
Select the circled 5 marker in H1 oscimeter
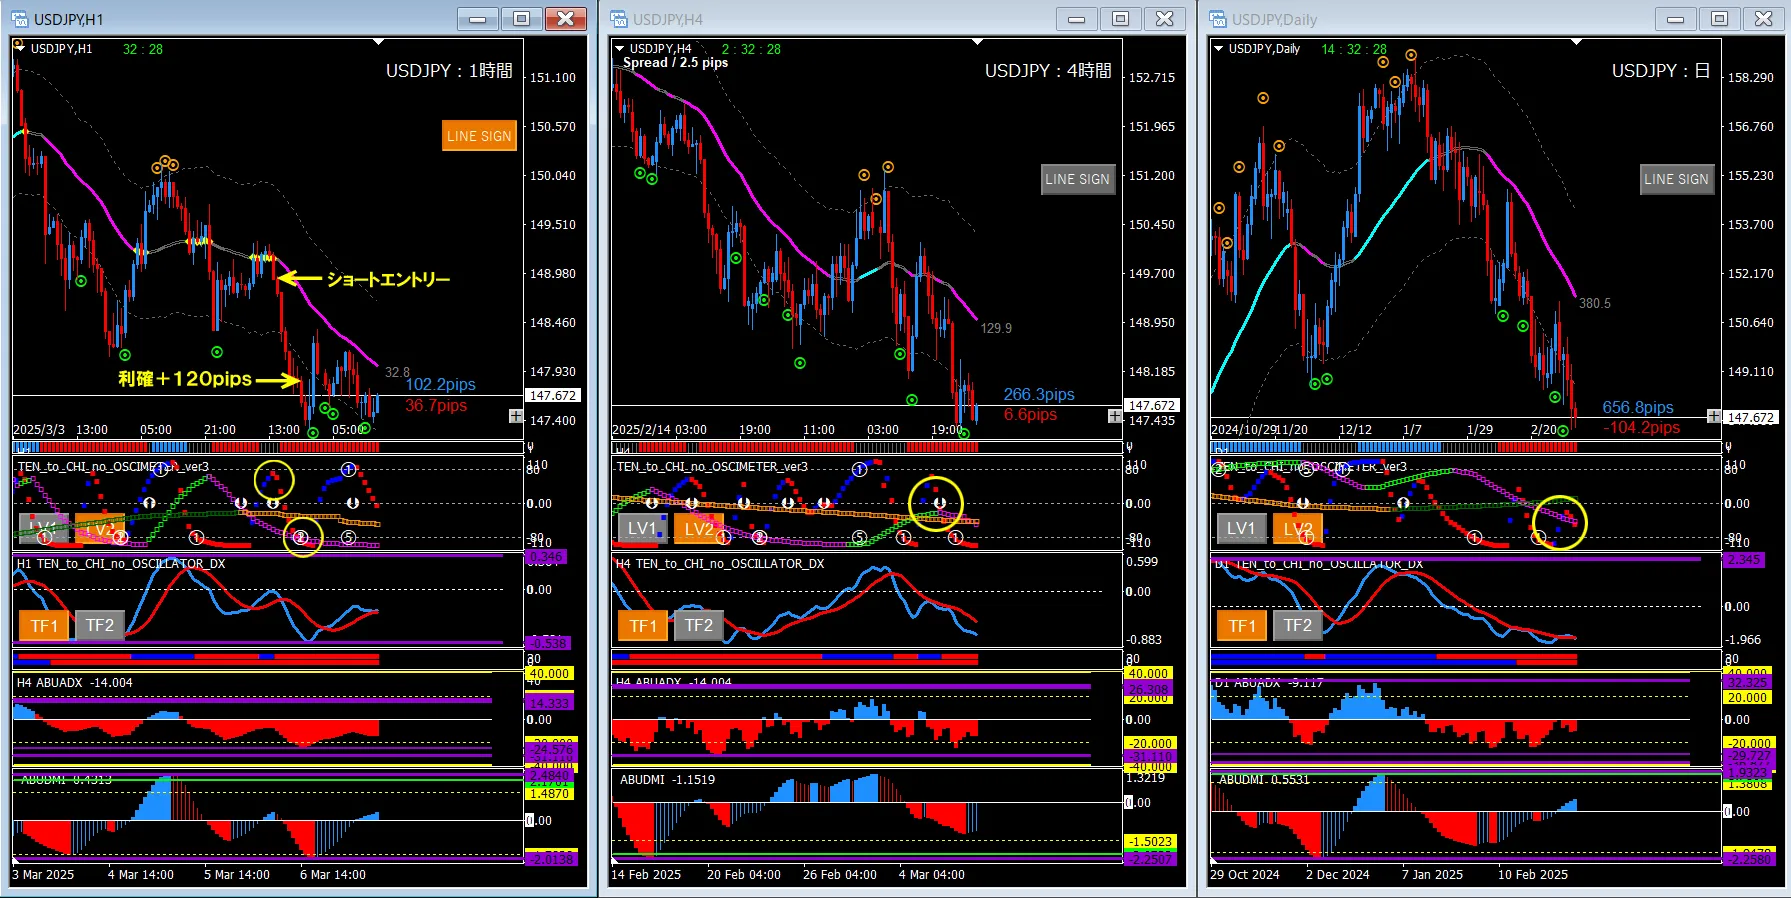click(x=348, y=538)
